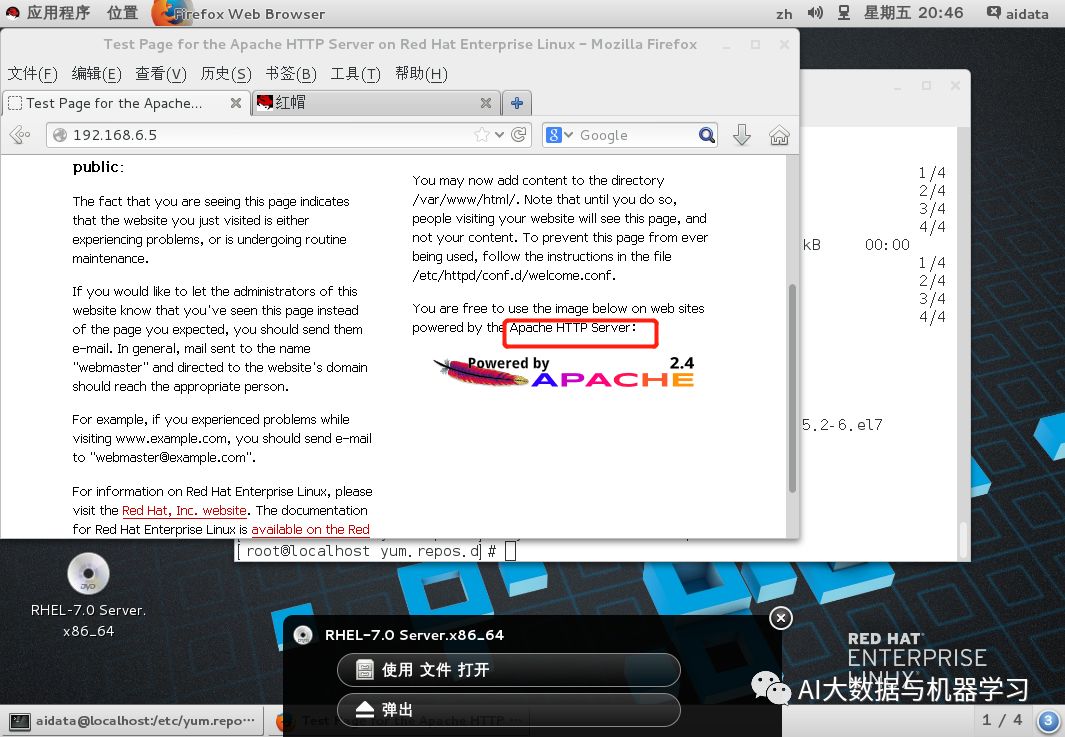The width and height of the screenshot is (1065, 737).
Task: Open the volume speaker icon
Action: tap(815, 13)
